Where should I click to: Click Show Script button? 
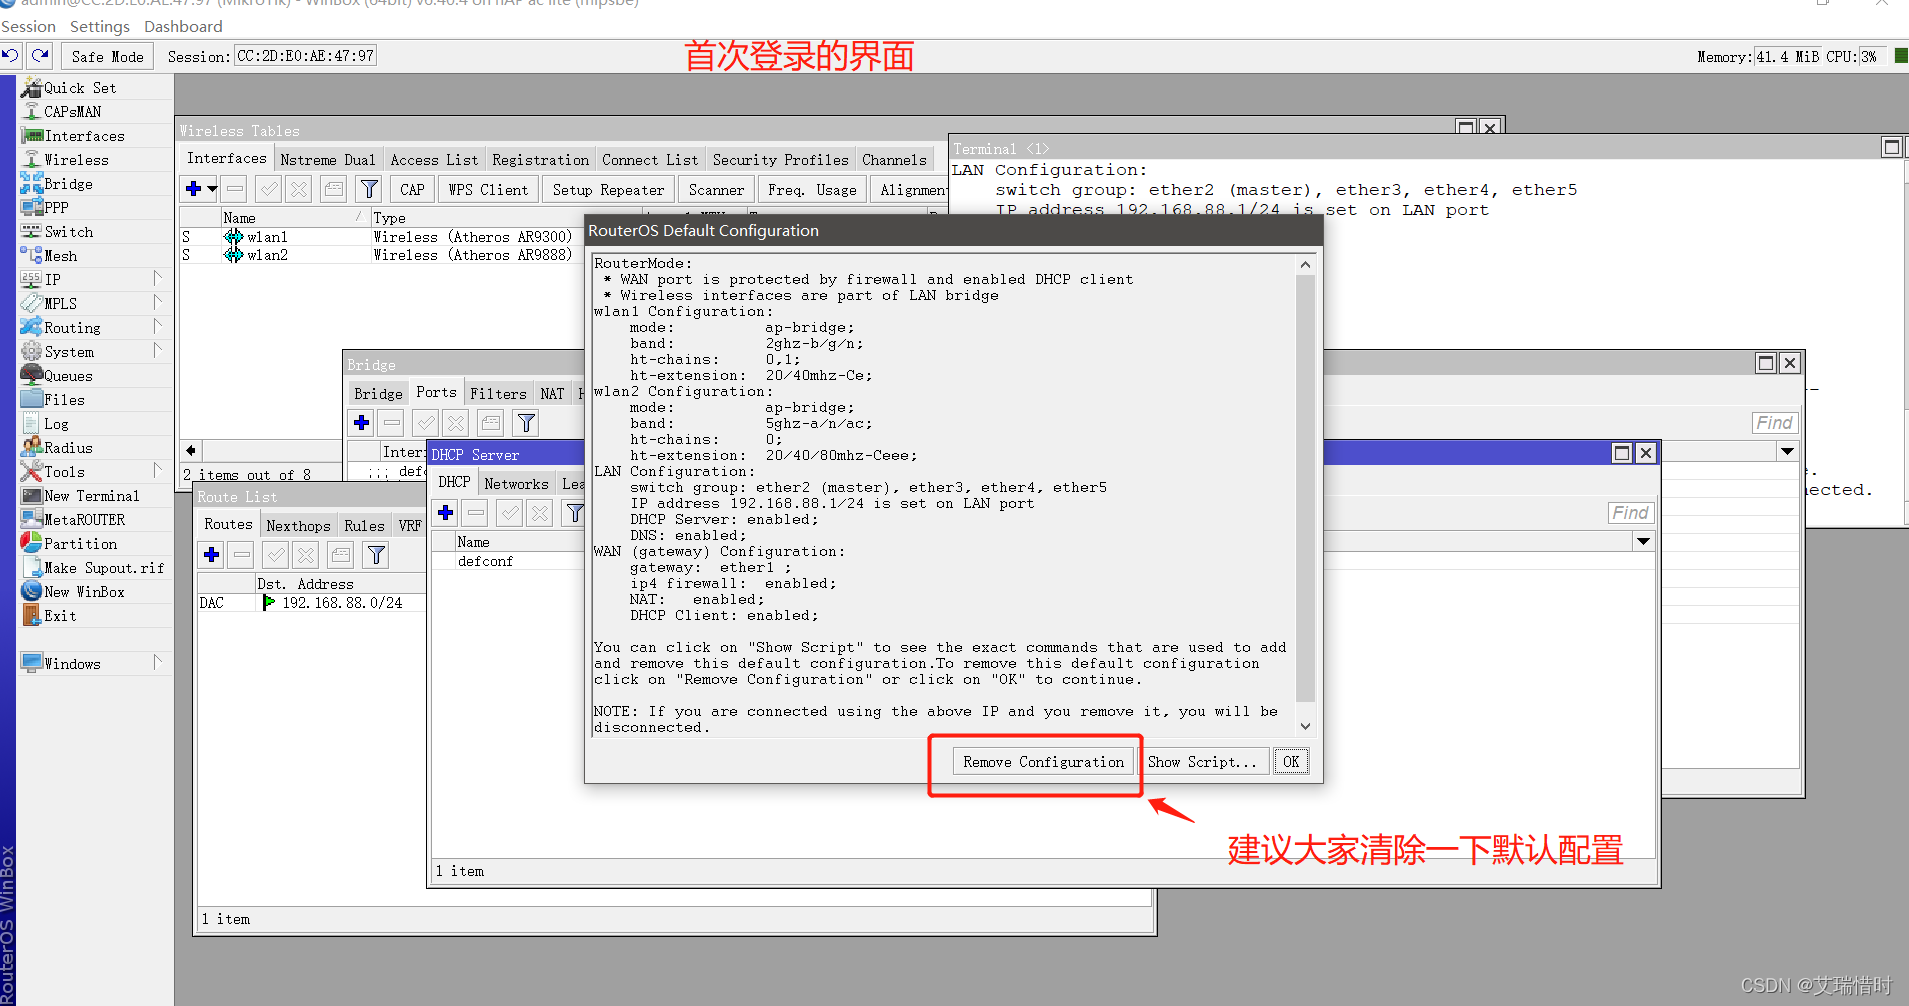coord(1203,762)
